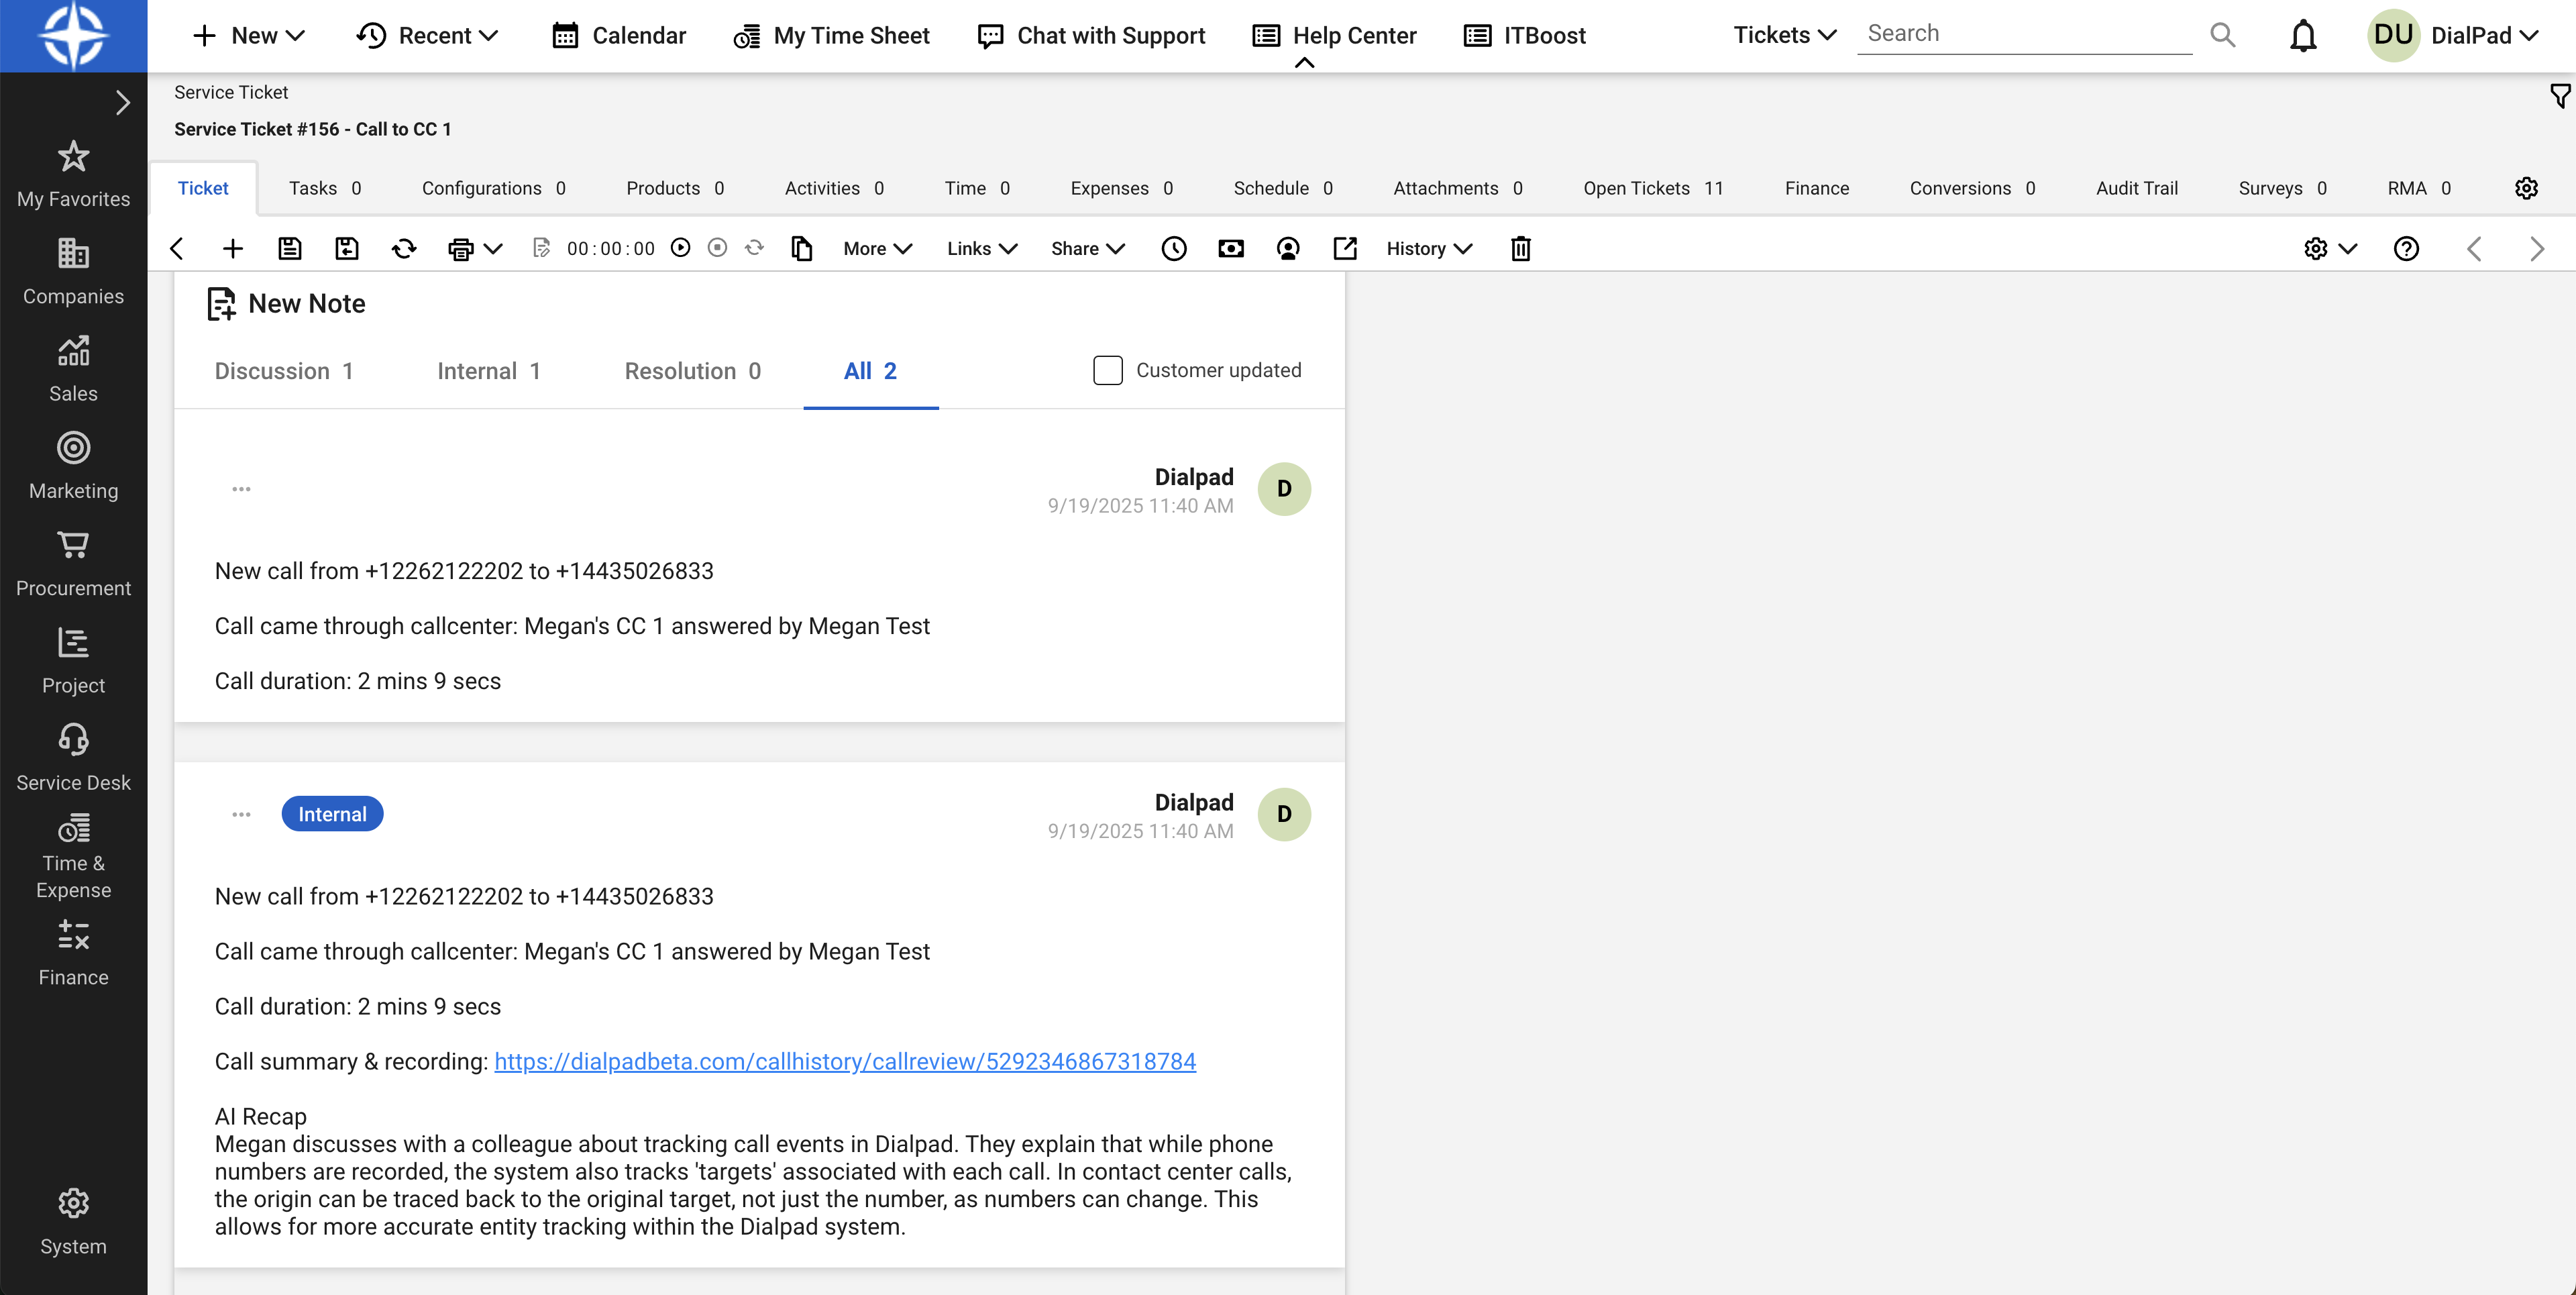Viewport: 2576px width, 1295px height.
Task: Open the Recent dropdown
Action: click(427, 35)
